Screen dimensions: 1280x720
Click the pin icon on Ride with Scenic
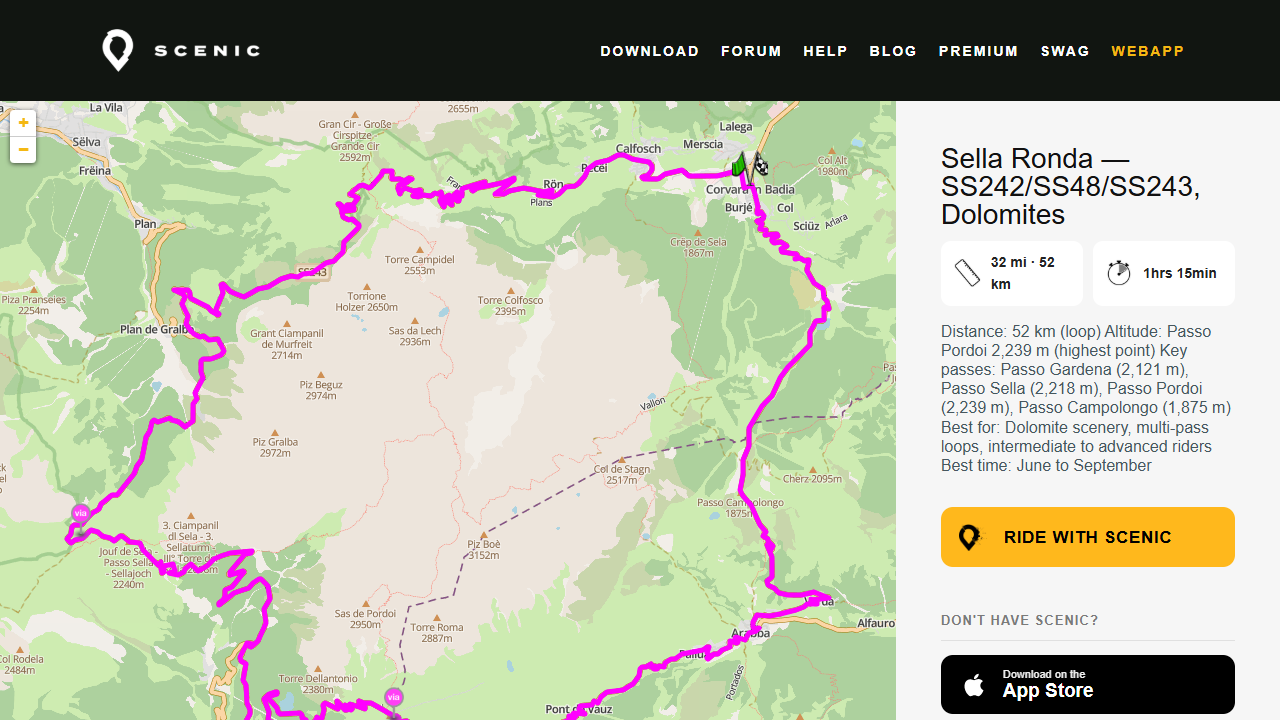coord(969,537)
